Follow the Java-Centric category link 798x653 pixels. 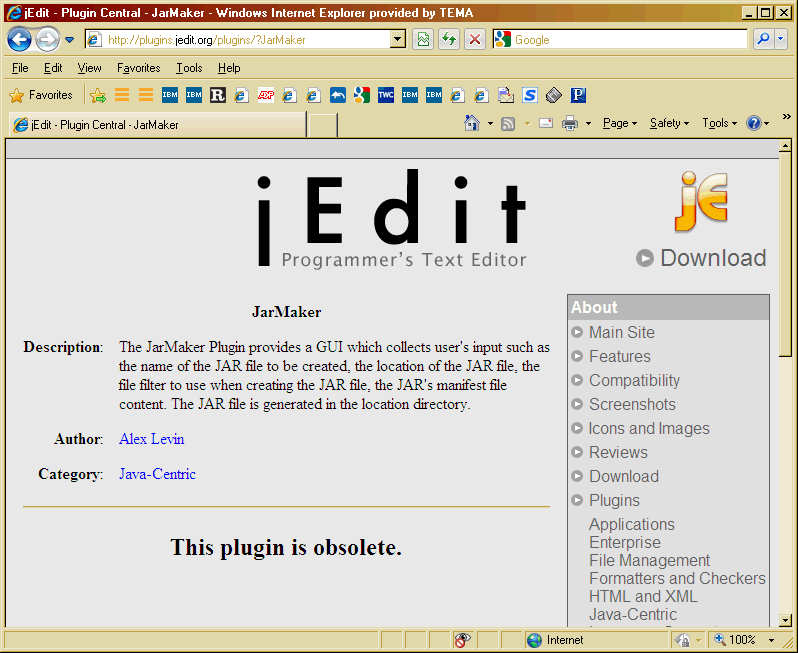click(x=157, y=474)
